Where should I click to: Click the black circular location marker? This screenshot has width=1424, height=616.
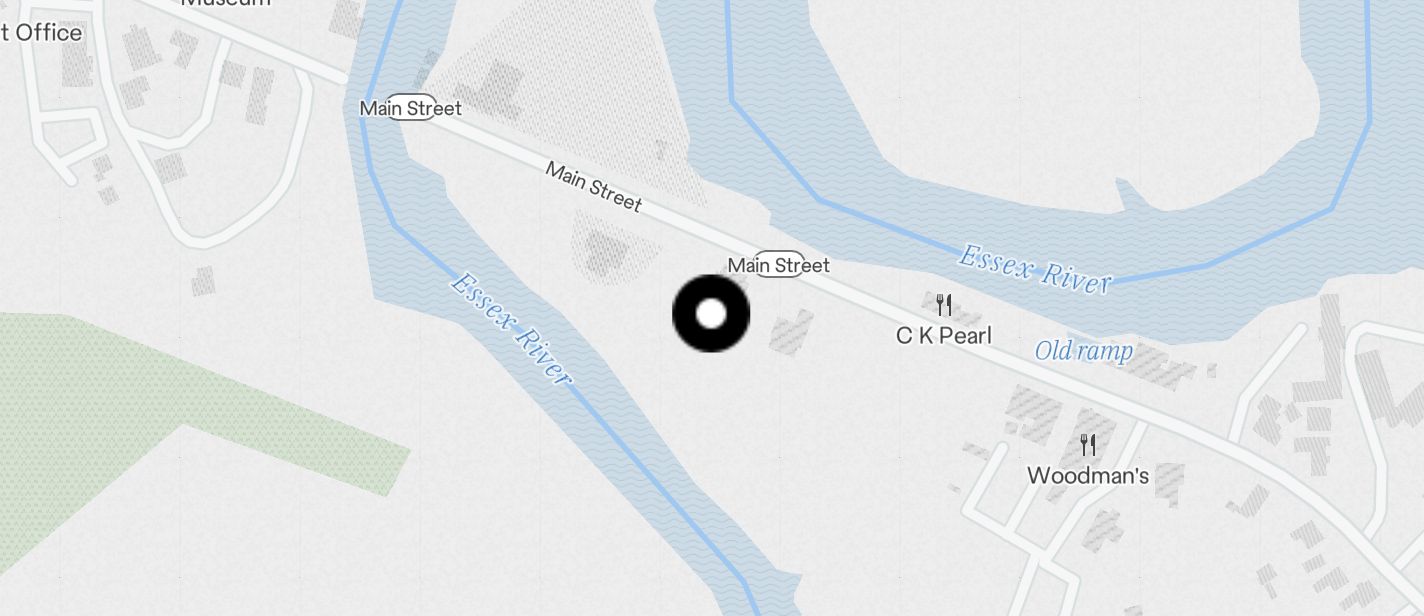click(711, 314)
